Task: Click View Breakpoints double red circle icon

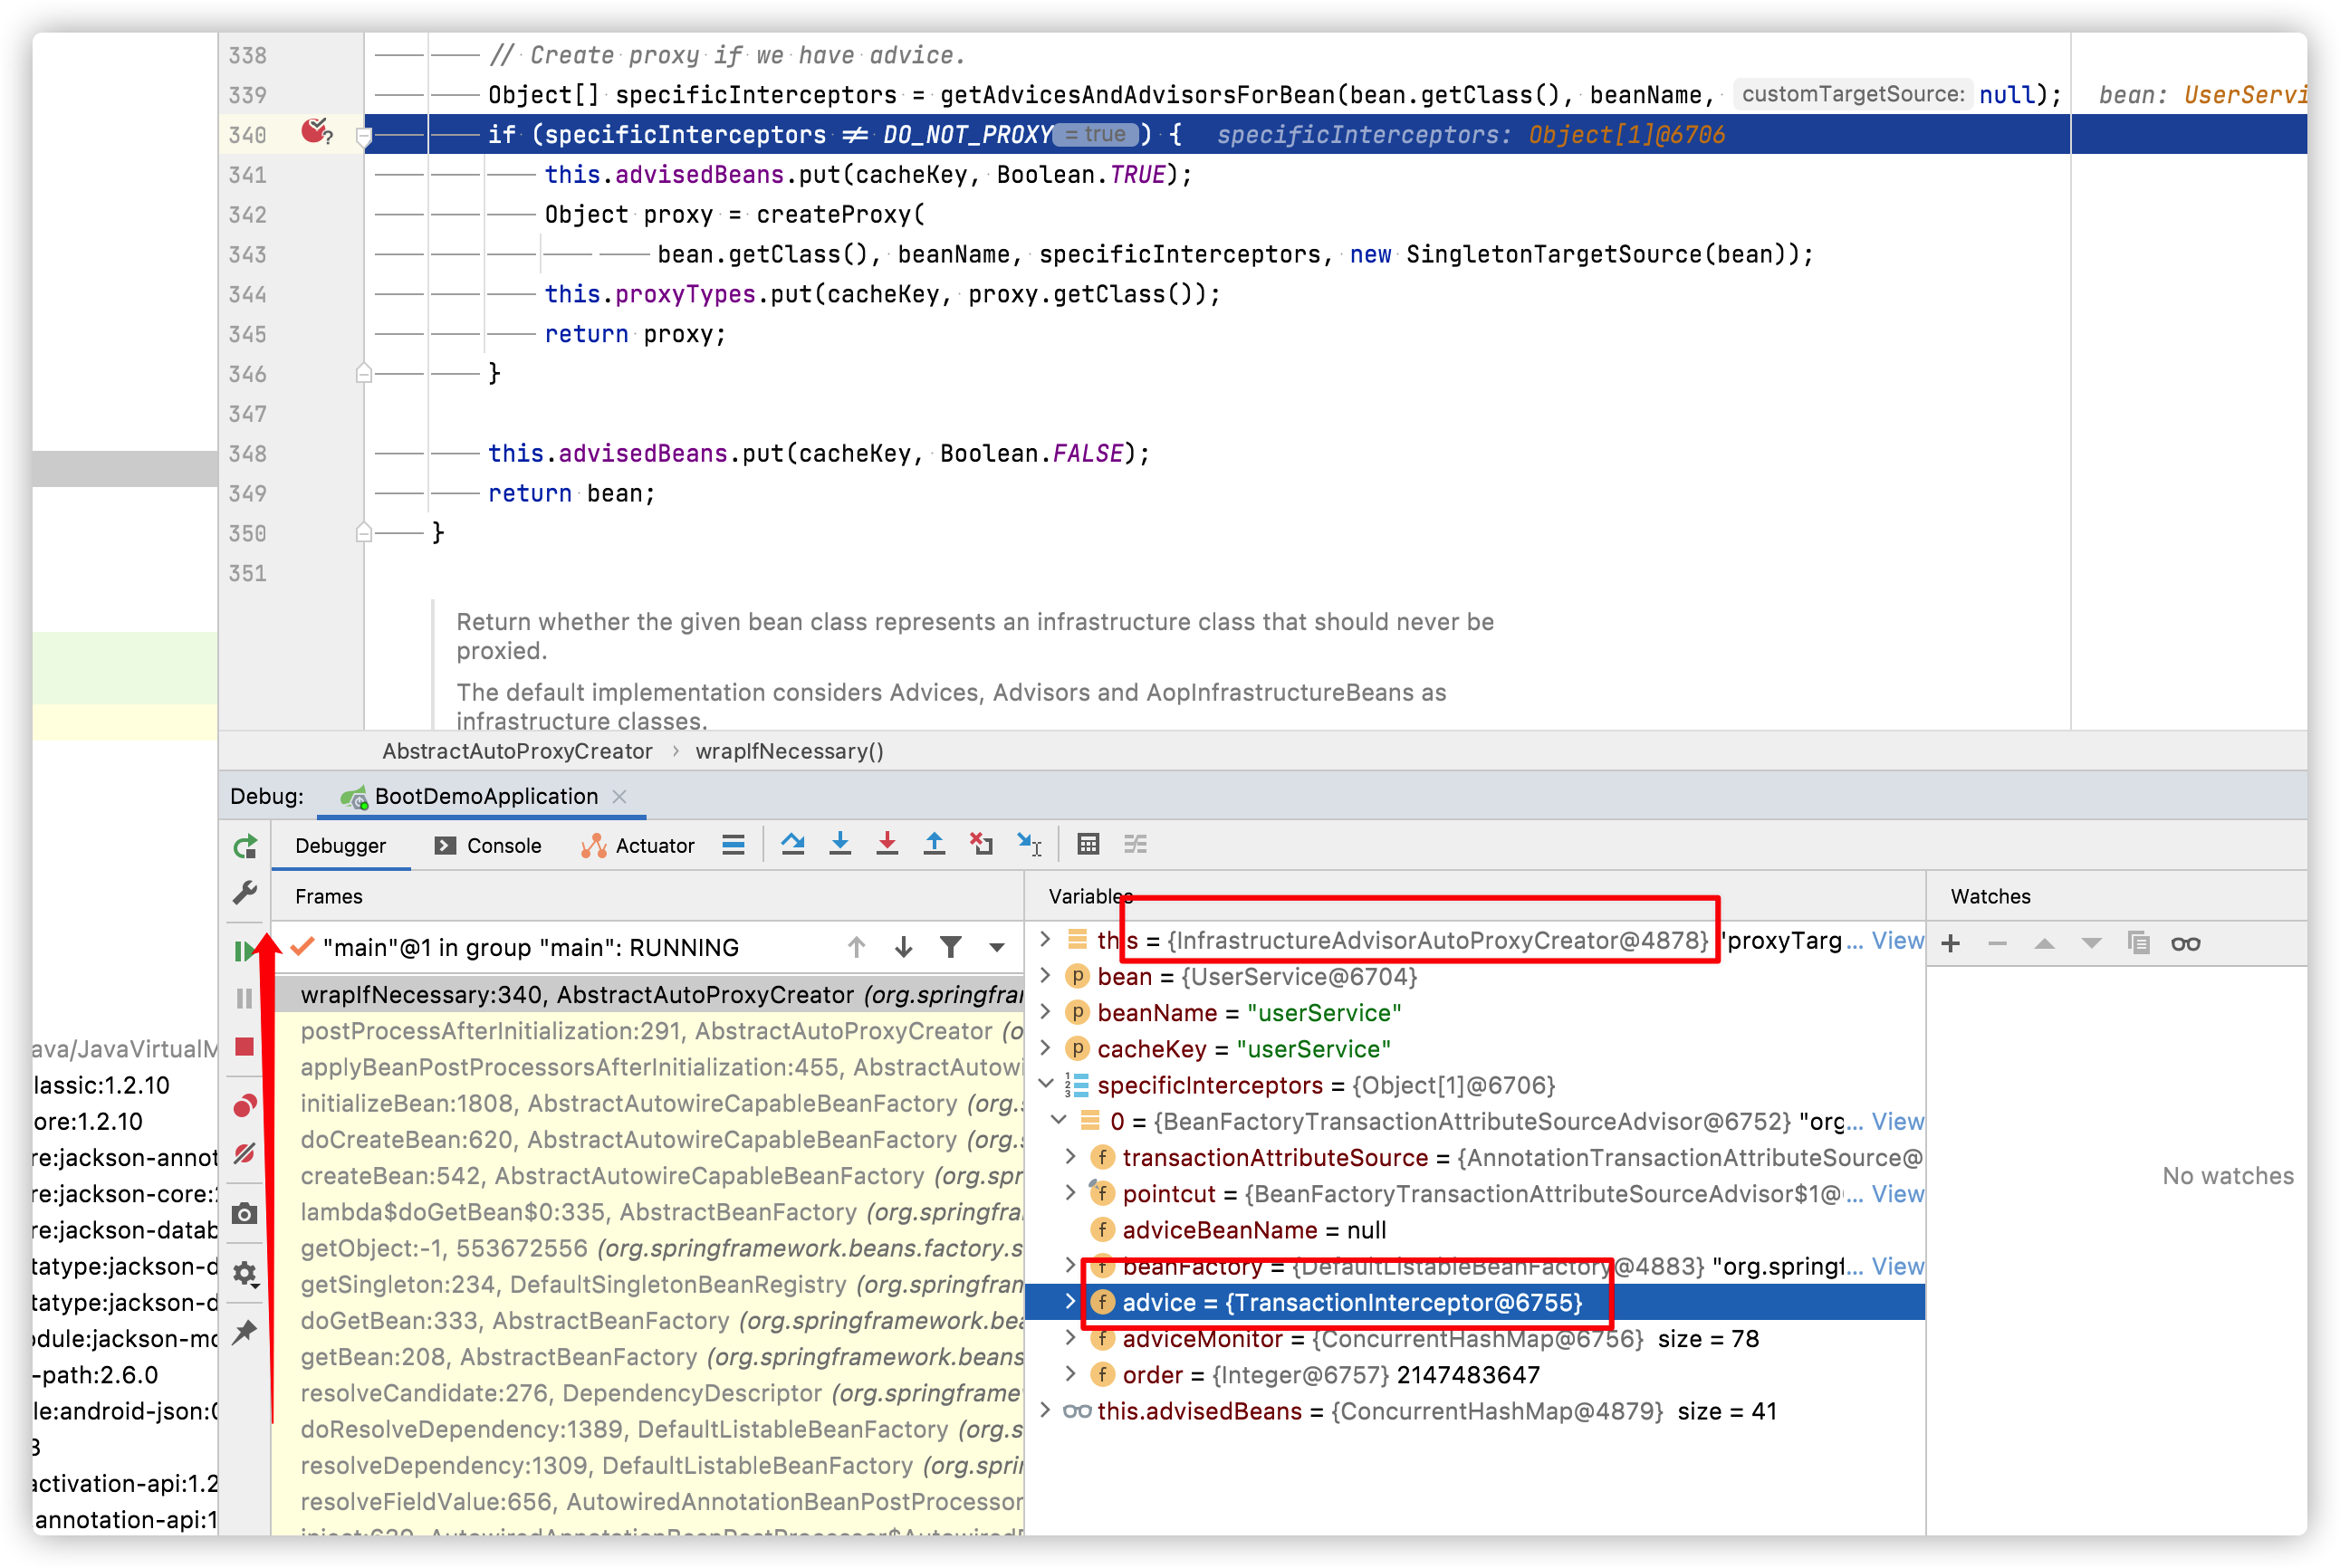Action: (x=244, y=1106)
